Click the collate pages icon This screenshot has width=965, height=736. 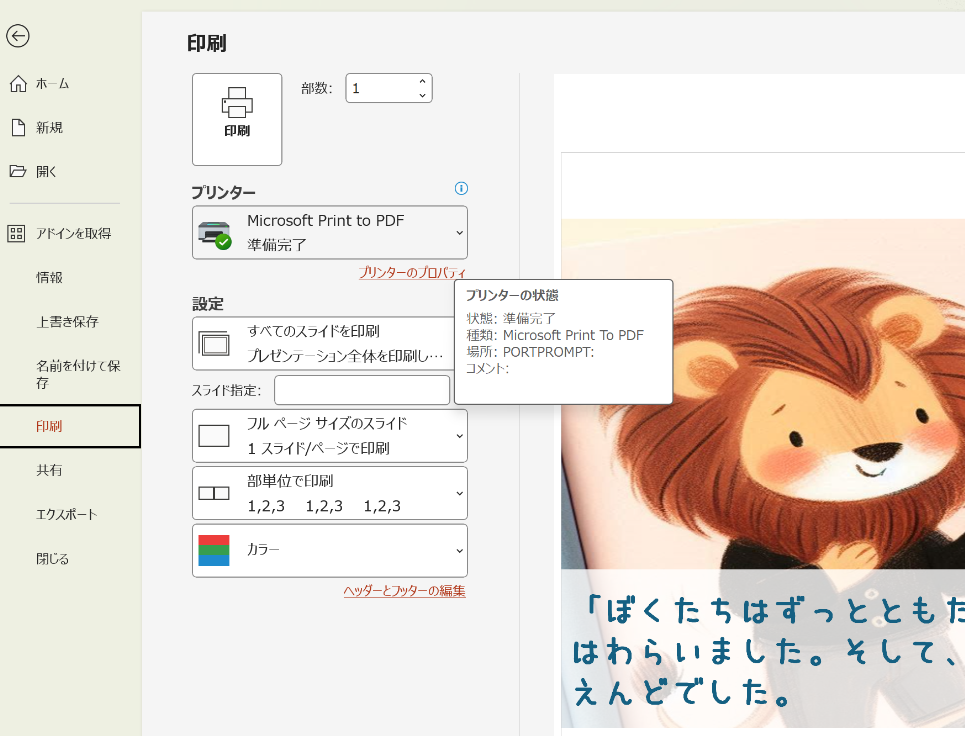pos(214,493)
